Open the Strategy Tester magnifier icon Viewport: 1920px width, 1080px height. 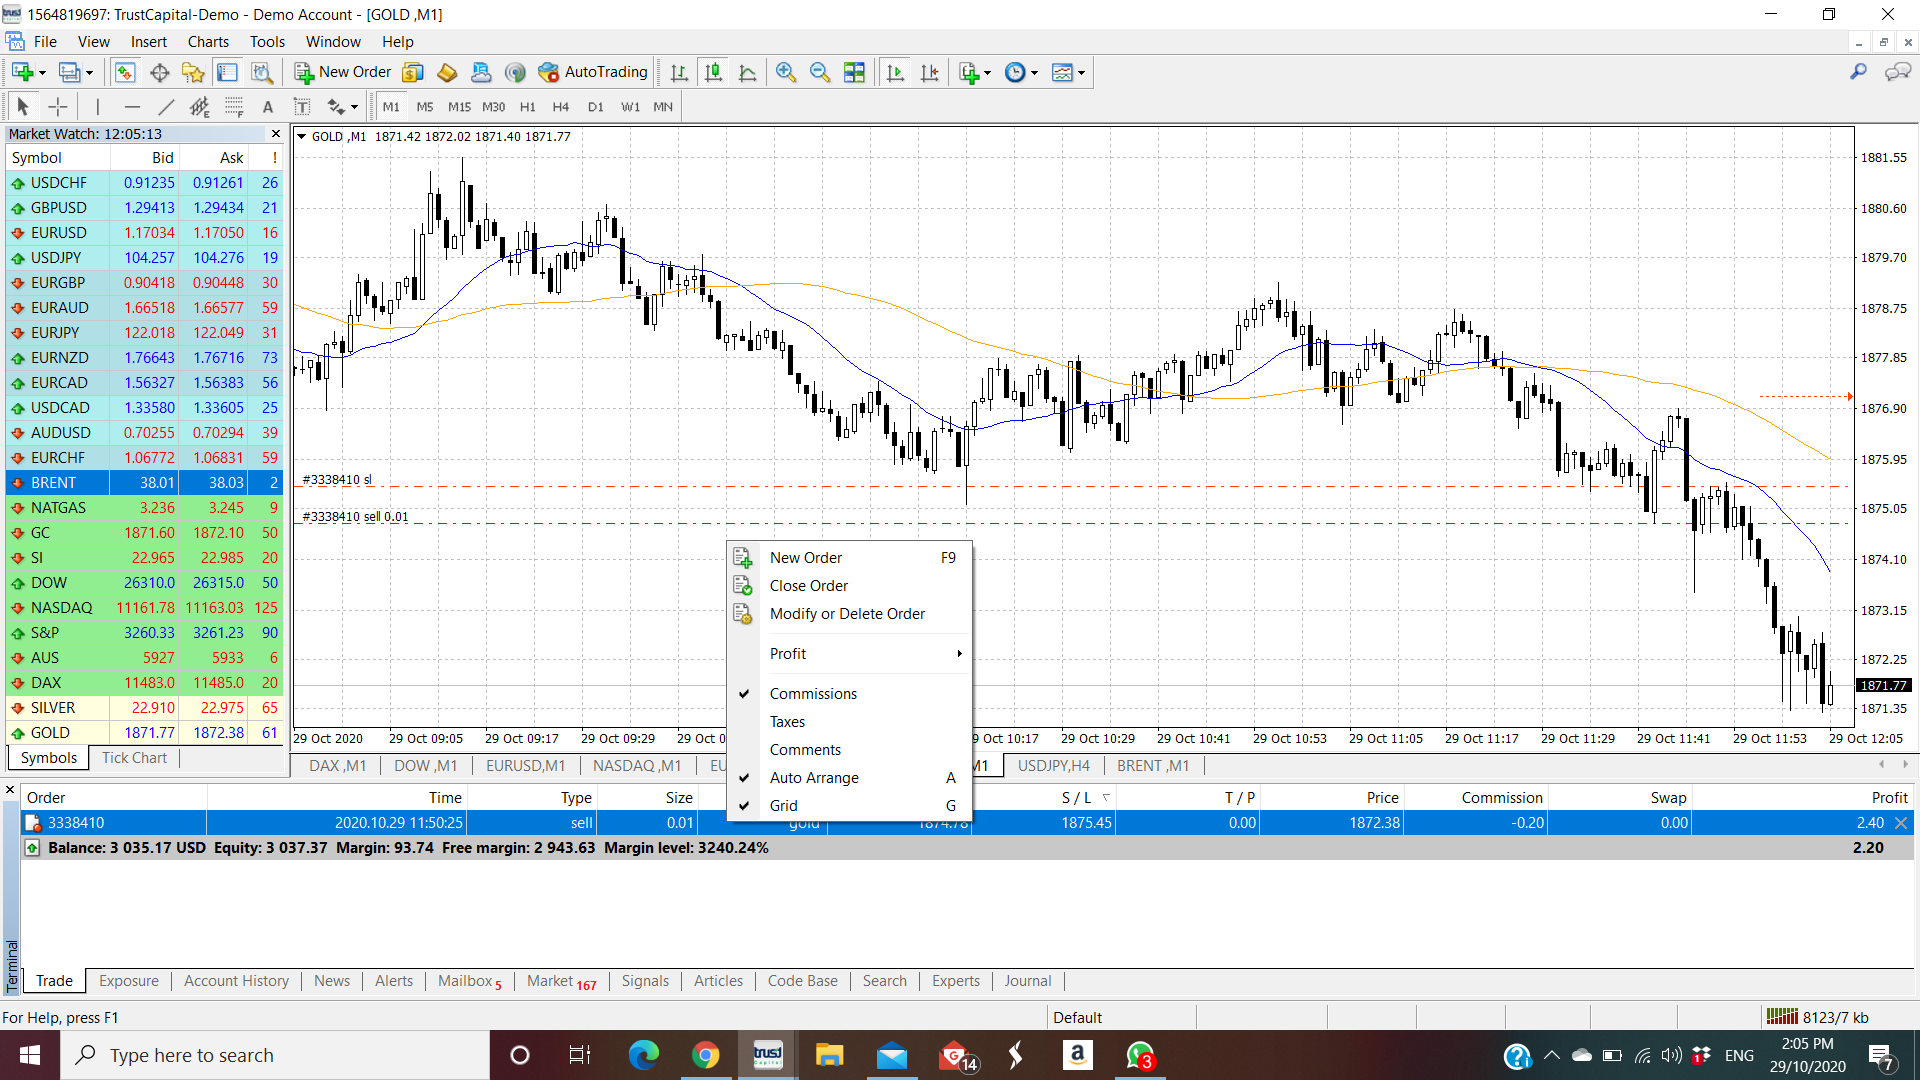pyautogui.click(x=261, y=72)
